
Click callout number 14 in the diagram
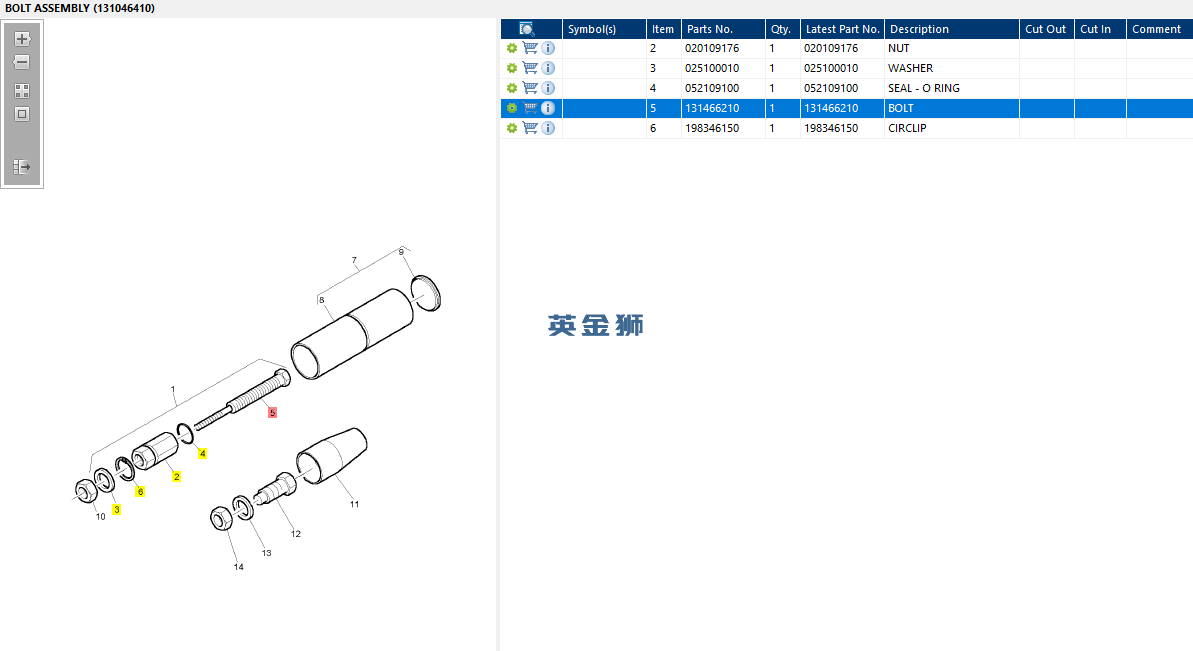point(239,567)
